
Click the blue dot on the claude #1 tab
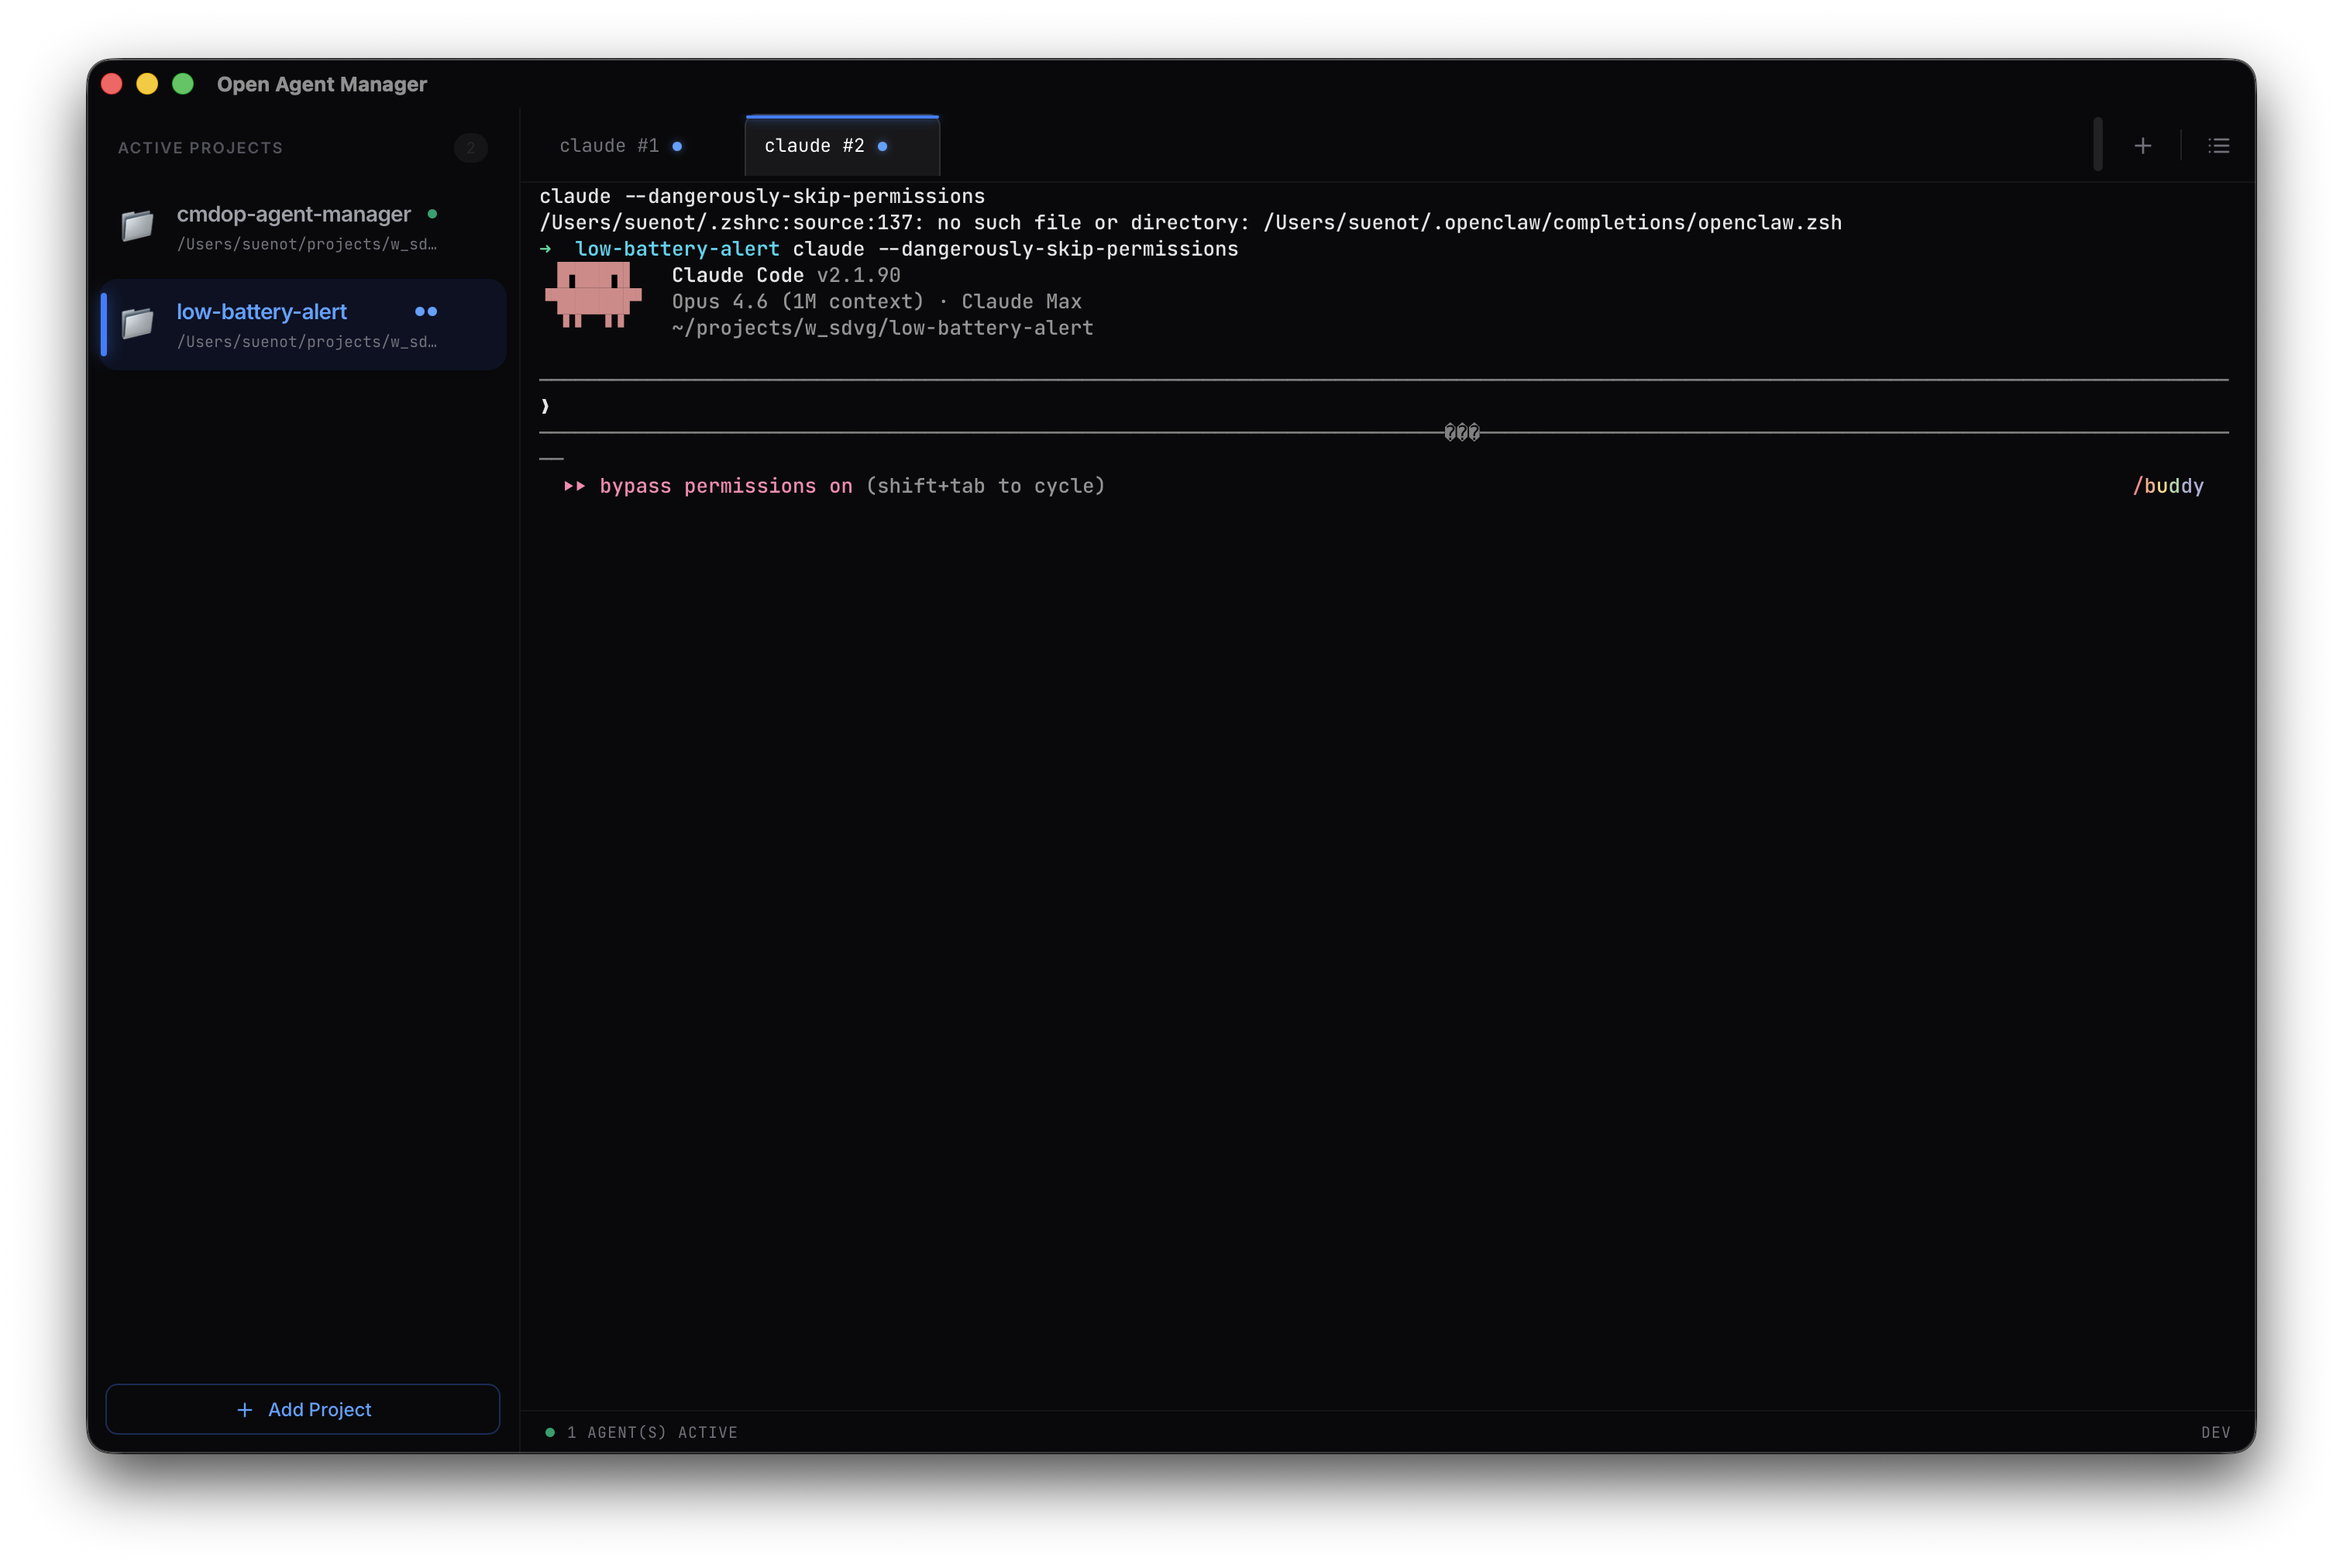coord(679,146)
